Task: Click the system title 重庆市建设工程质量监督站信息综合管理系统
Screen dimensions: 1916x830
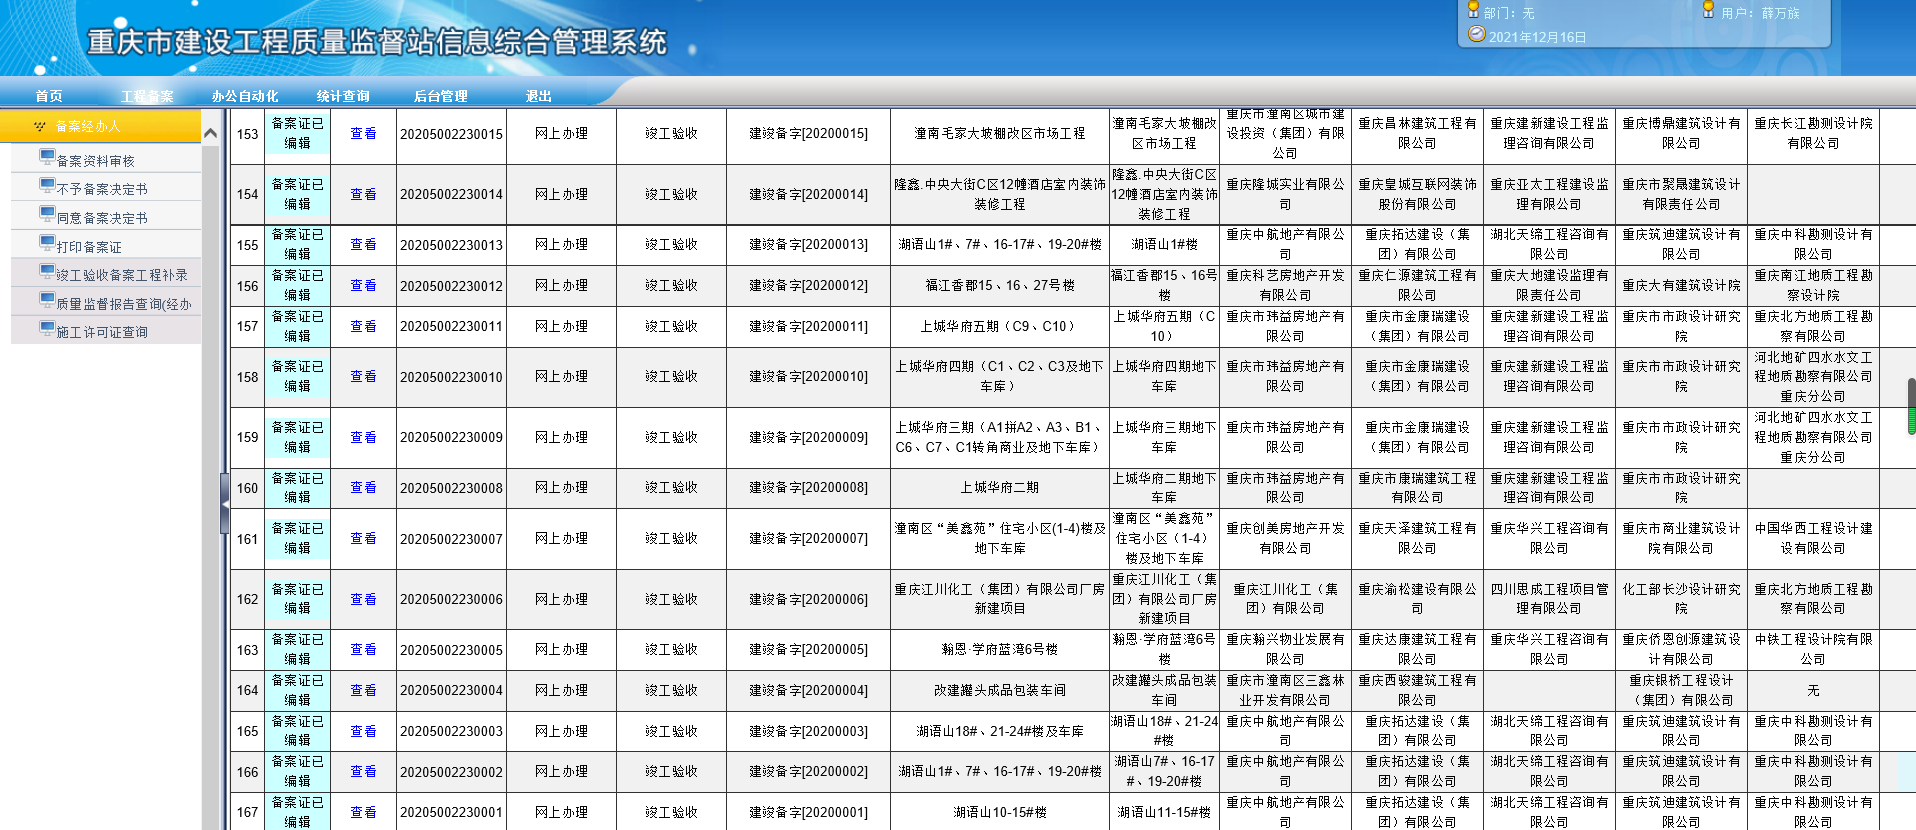Action: click(377, 42)
